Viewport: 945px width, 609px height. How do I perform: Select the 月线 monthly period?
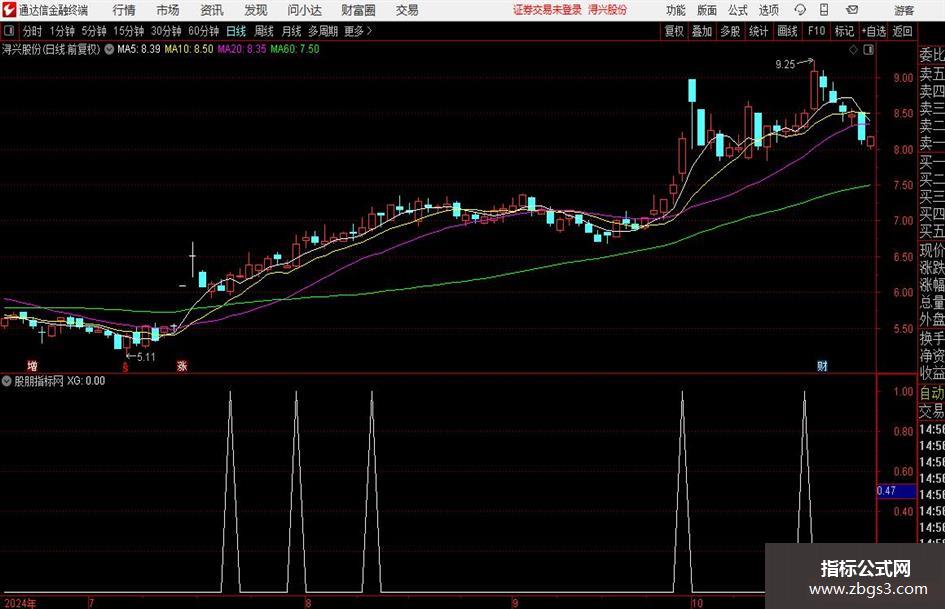[292, 31]
